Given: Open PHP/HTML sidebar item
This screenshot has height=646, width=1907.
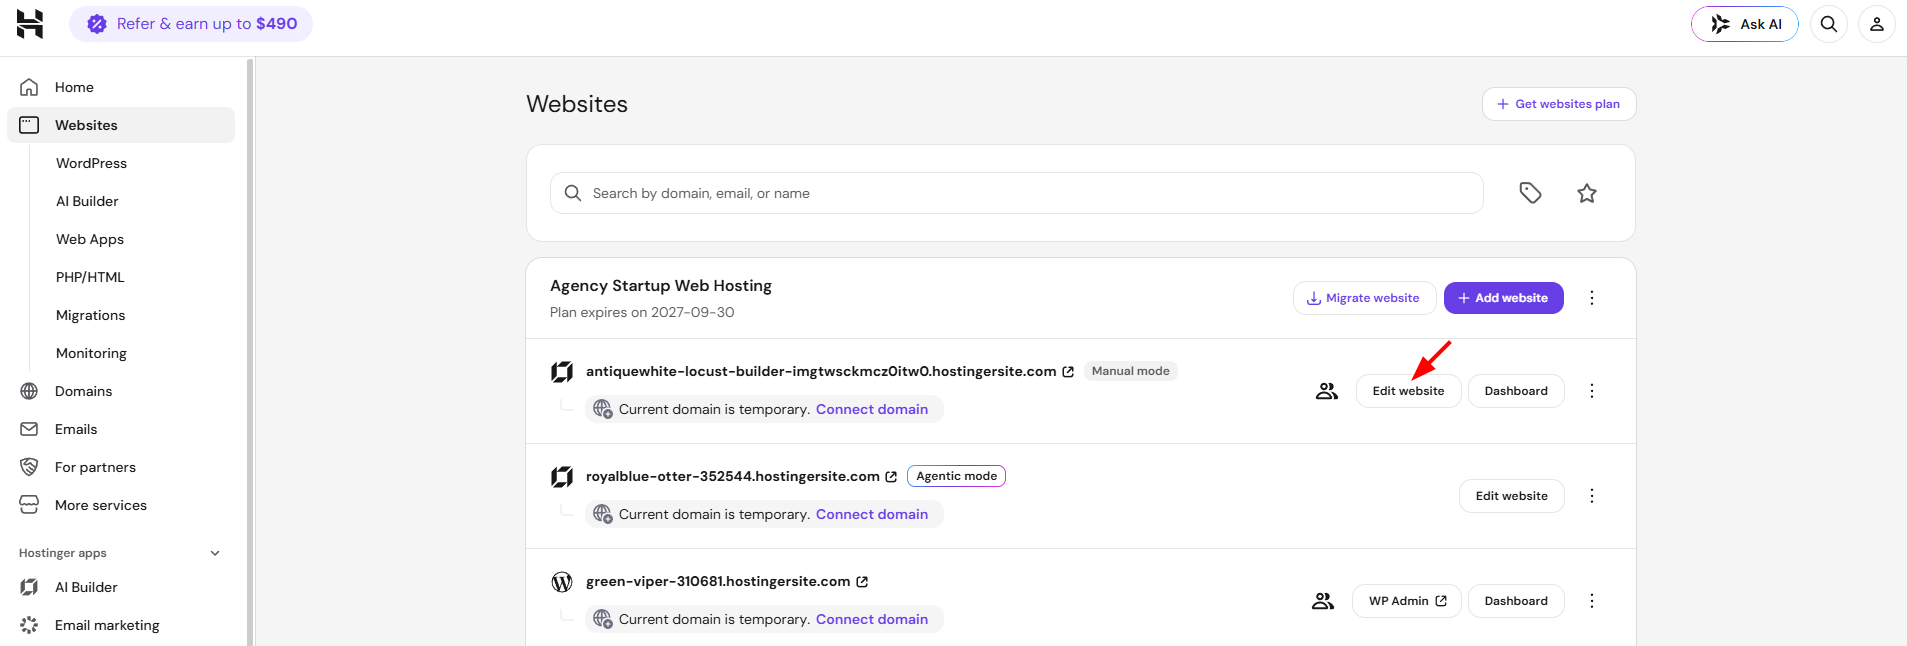Looking at the screenshot, I should click(x=90, y=277).
